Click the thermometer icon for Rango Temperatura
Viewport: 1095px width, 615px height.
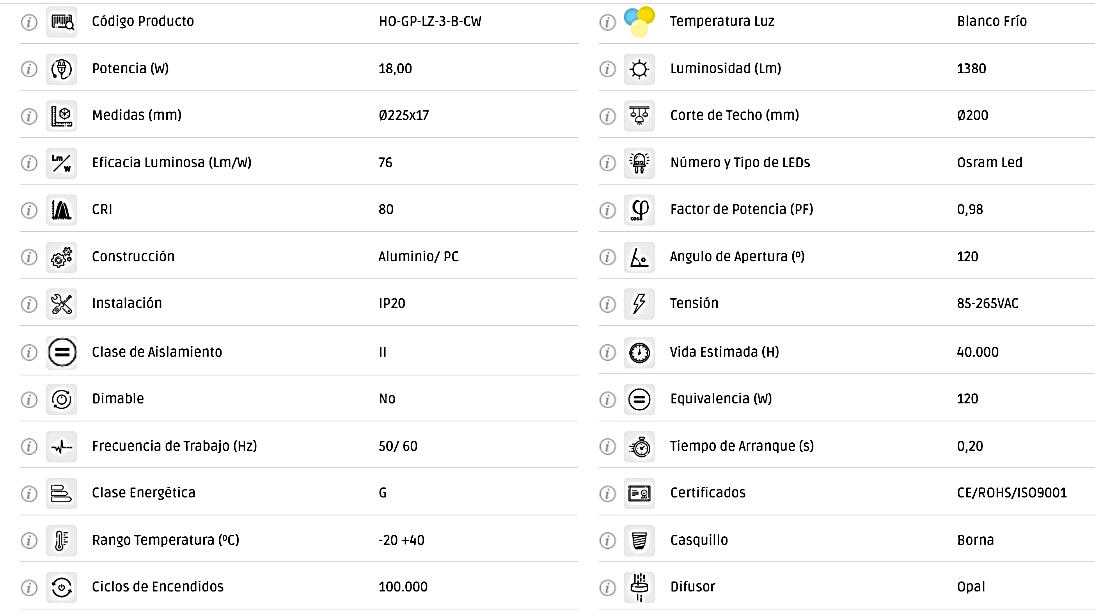[62, 540]
